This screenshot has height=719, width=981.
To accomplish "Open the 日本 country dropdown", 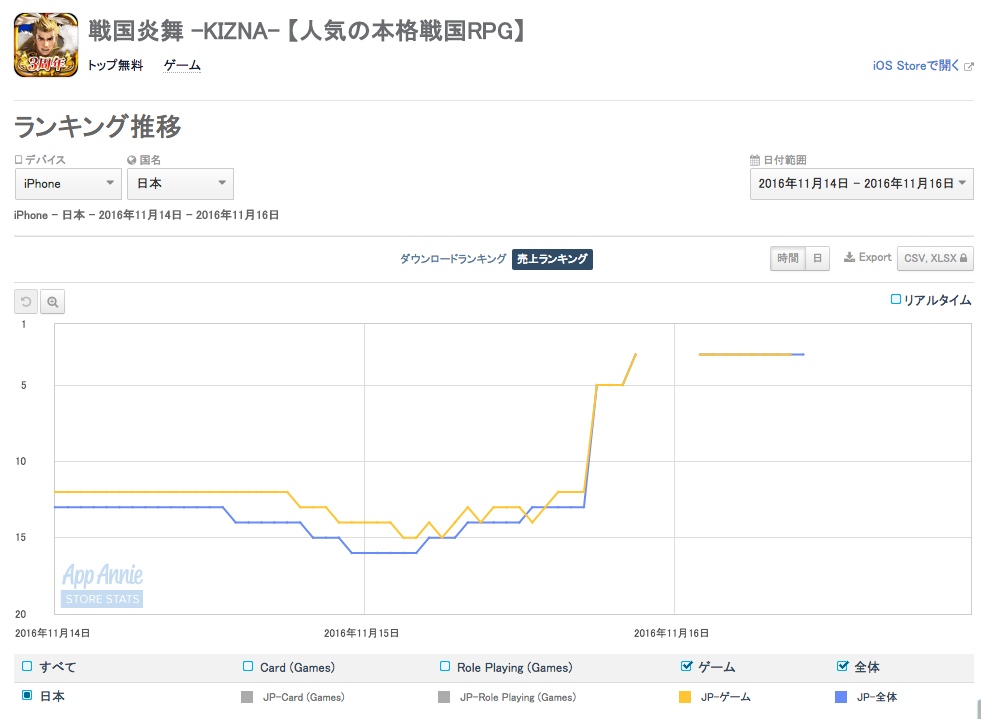I will [180, 184].
